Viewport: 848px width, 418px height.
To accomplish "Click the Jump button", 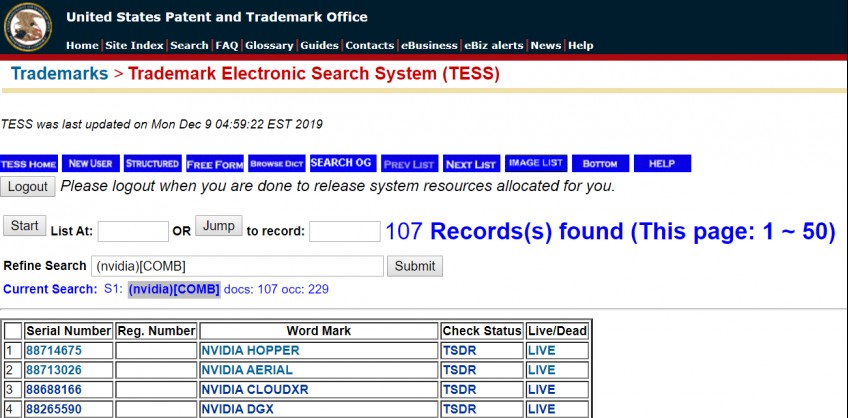I will [218, 225].
